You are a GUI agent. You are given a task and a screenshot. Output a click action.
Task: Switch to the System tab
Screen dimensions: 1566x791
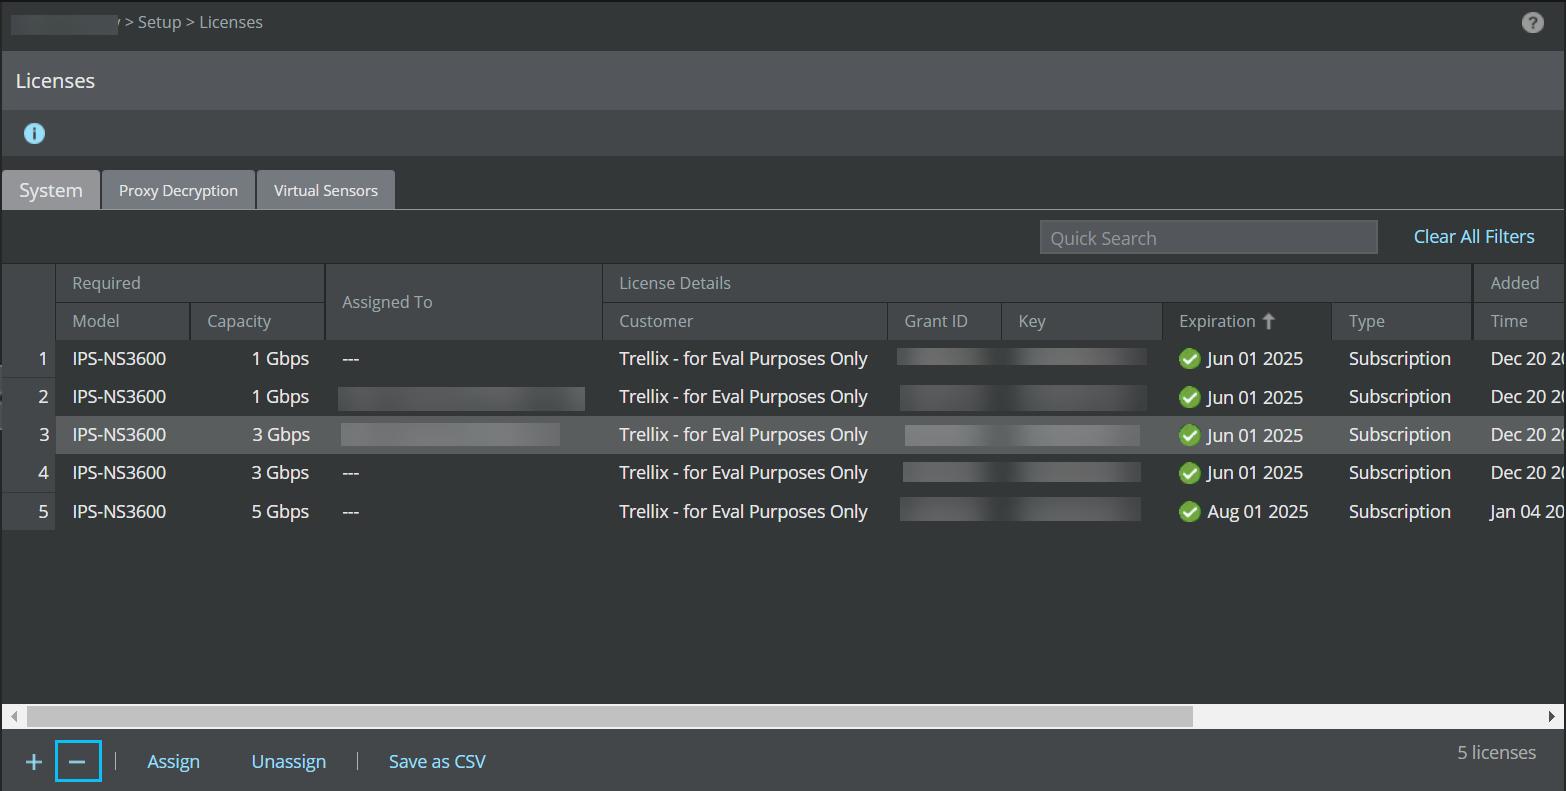pos(51,190)
